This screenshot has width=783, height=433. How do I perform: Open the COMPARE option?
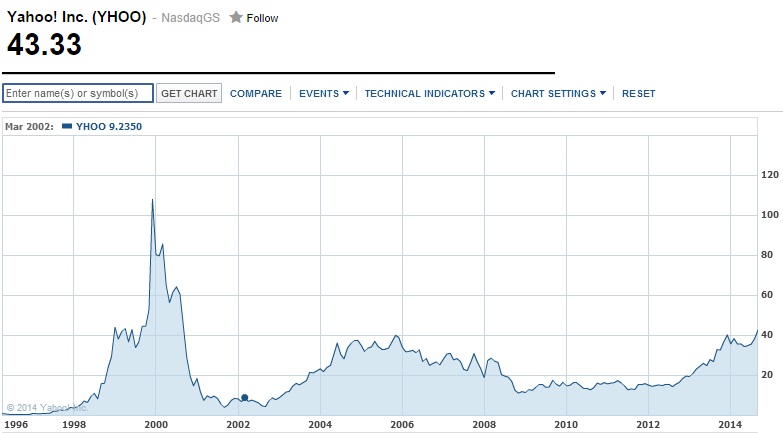pyautogui.click(x=256, y=93)
